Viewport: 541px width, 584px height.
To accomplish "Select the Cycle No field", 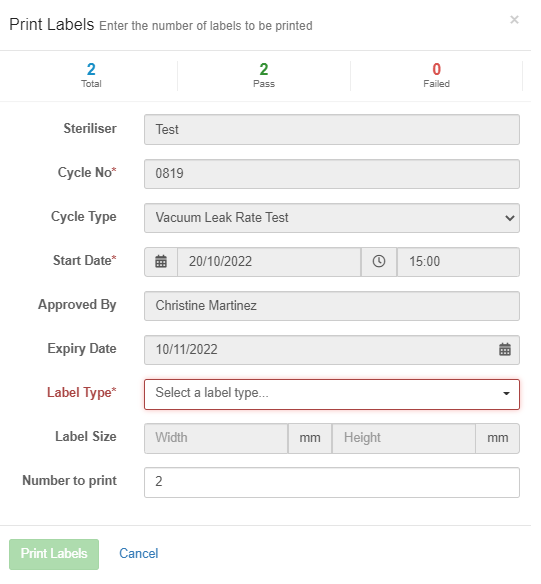I will pyautogui.click(x=331, y=174).
